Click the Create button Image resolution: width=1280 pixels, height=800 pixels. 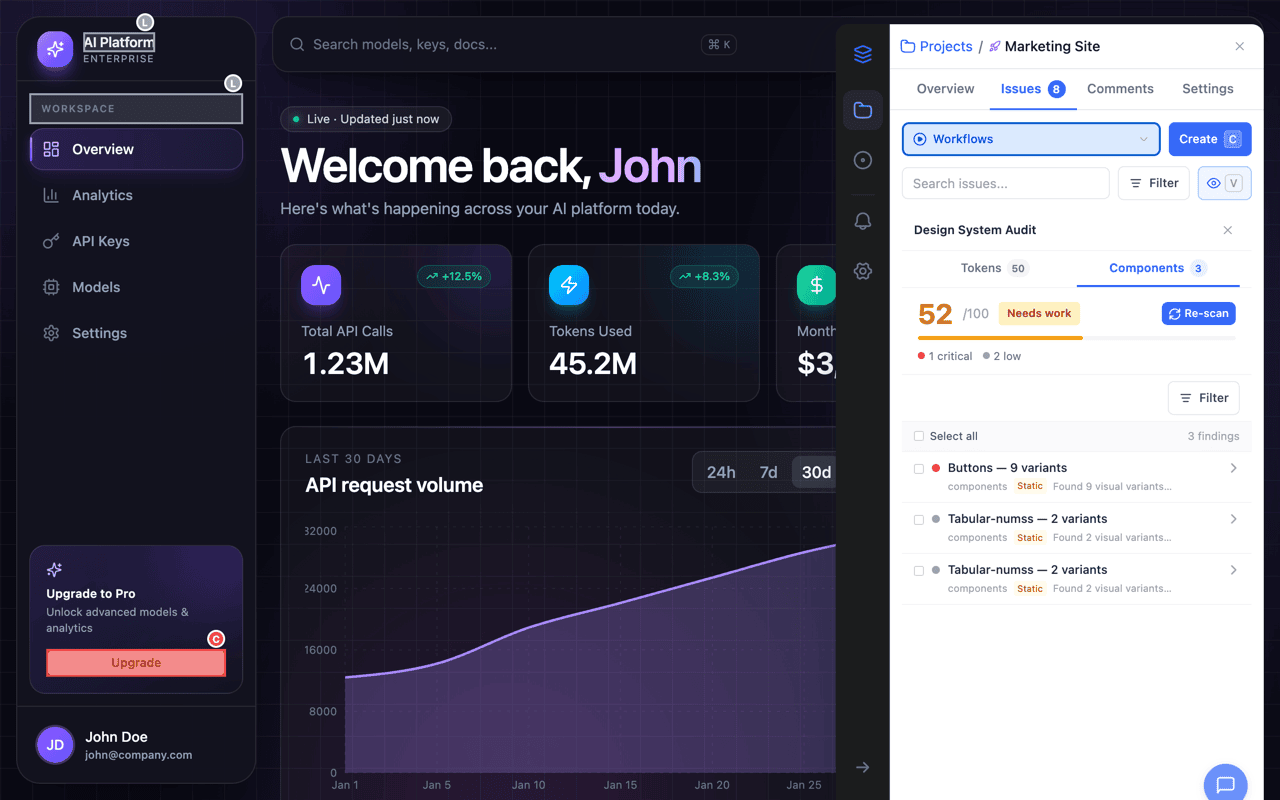pyautogui.click(x=1210, y=139)
